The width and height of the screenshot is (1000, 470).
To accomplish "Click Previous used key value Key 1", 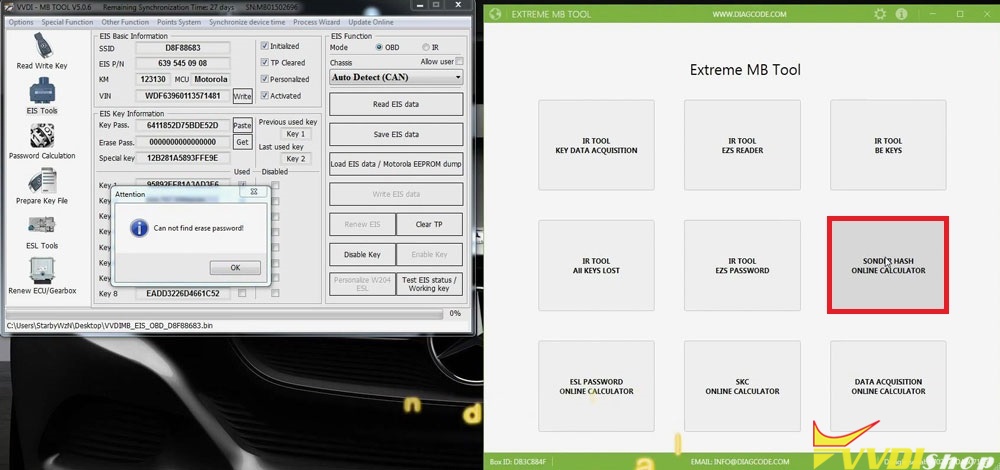I will click(x=295, y=134).
